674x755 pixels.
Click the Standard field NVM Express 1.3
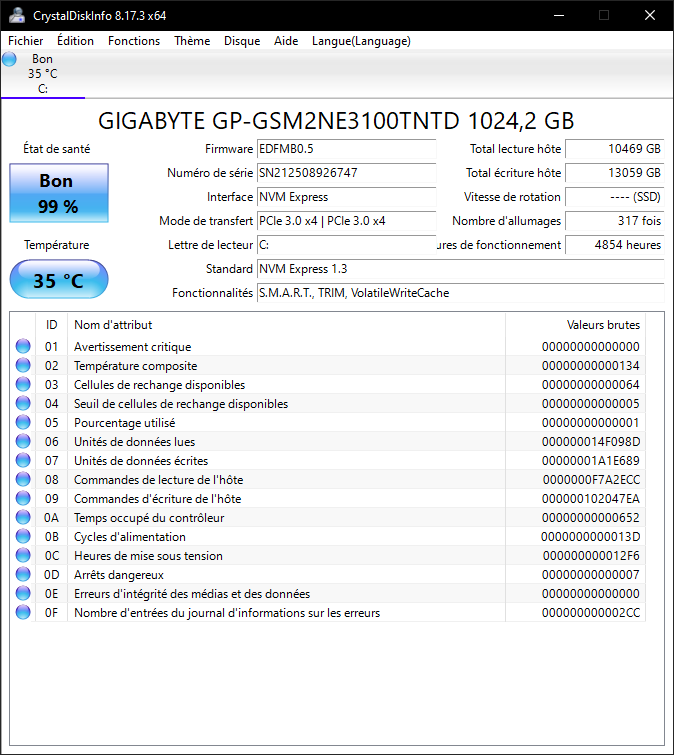tap(461, 269)
